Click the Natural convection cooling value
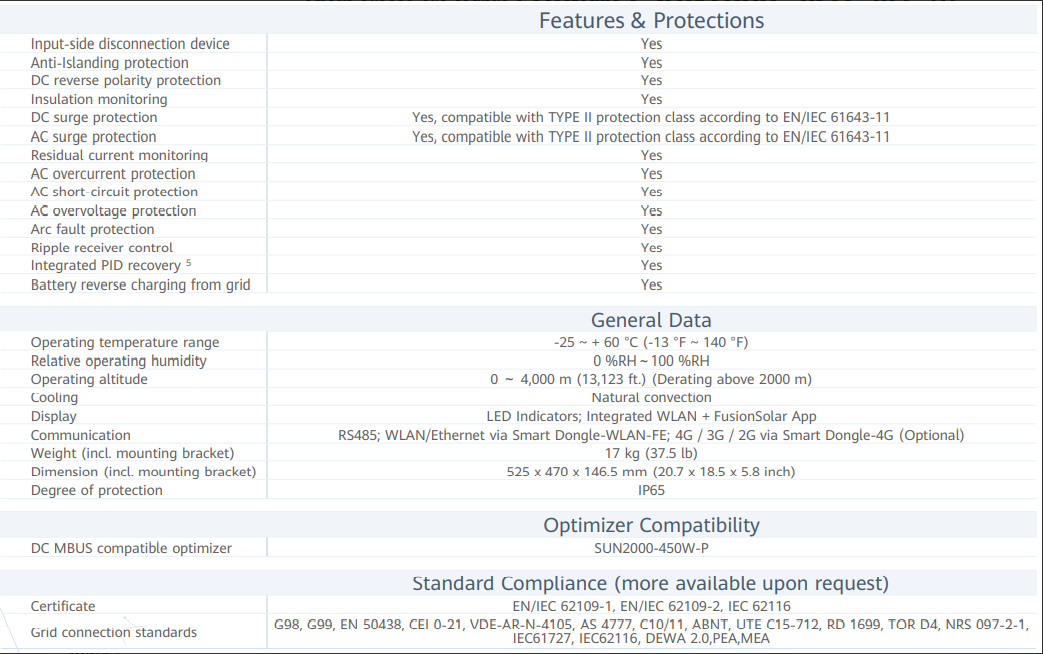This screenshot has height=654, width=1043. pyautogui.click(x=651, y=397)
